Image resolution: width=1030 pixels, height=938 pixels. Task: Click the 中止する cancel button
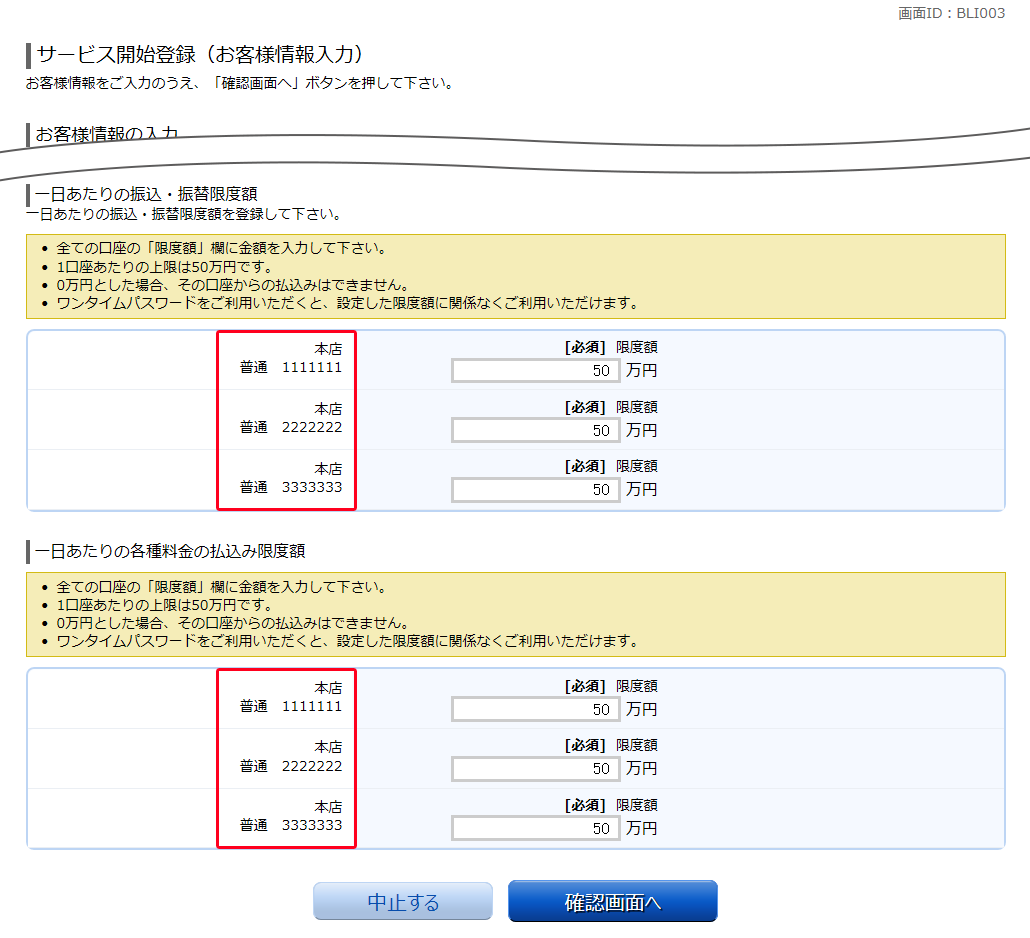[x=402, y=900]
